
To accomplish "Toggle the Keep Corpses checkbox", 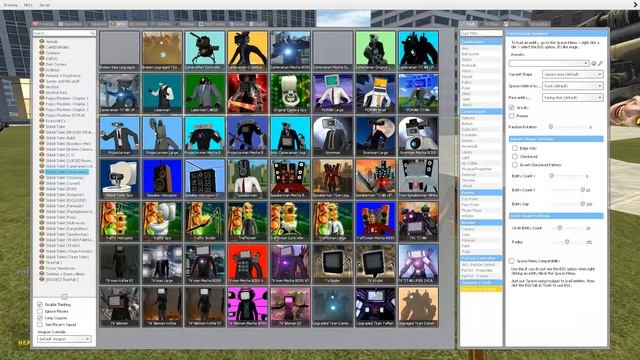I will pyautogui.click(x=40, y=318).
